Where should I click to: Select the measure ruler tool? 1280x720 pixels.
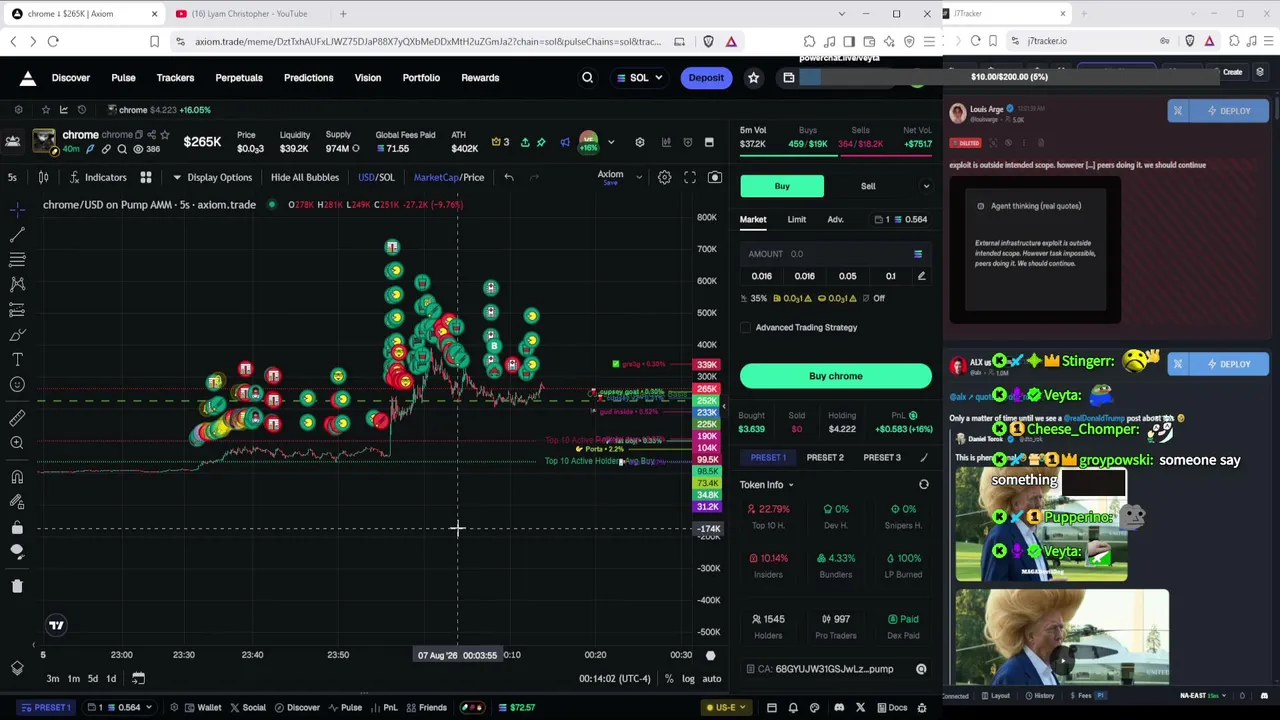(17, 417)
